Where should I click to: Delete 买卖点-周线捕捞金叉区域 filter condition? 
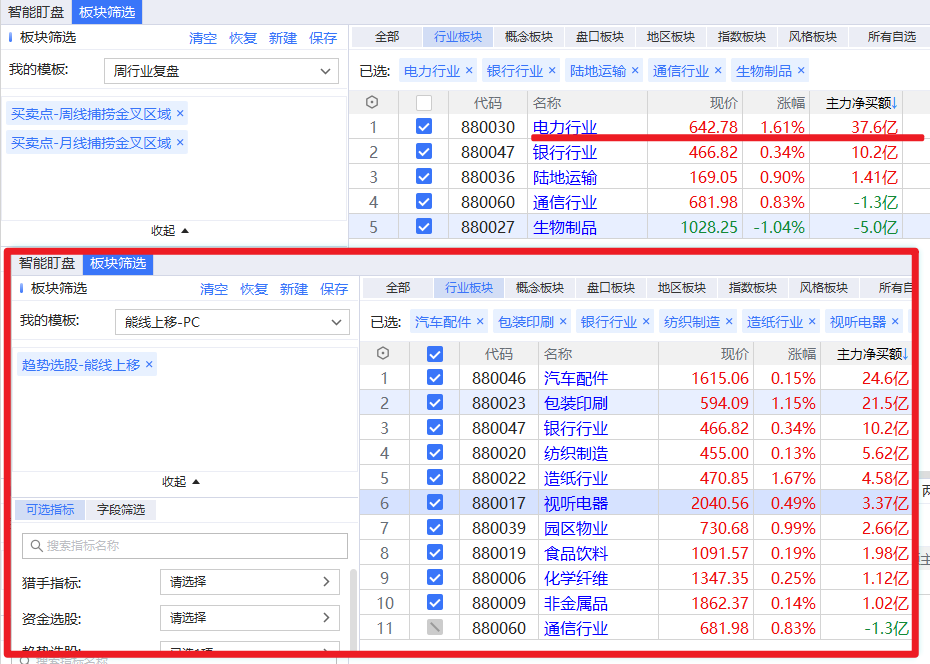[180, 114]
